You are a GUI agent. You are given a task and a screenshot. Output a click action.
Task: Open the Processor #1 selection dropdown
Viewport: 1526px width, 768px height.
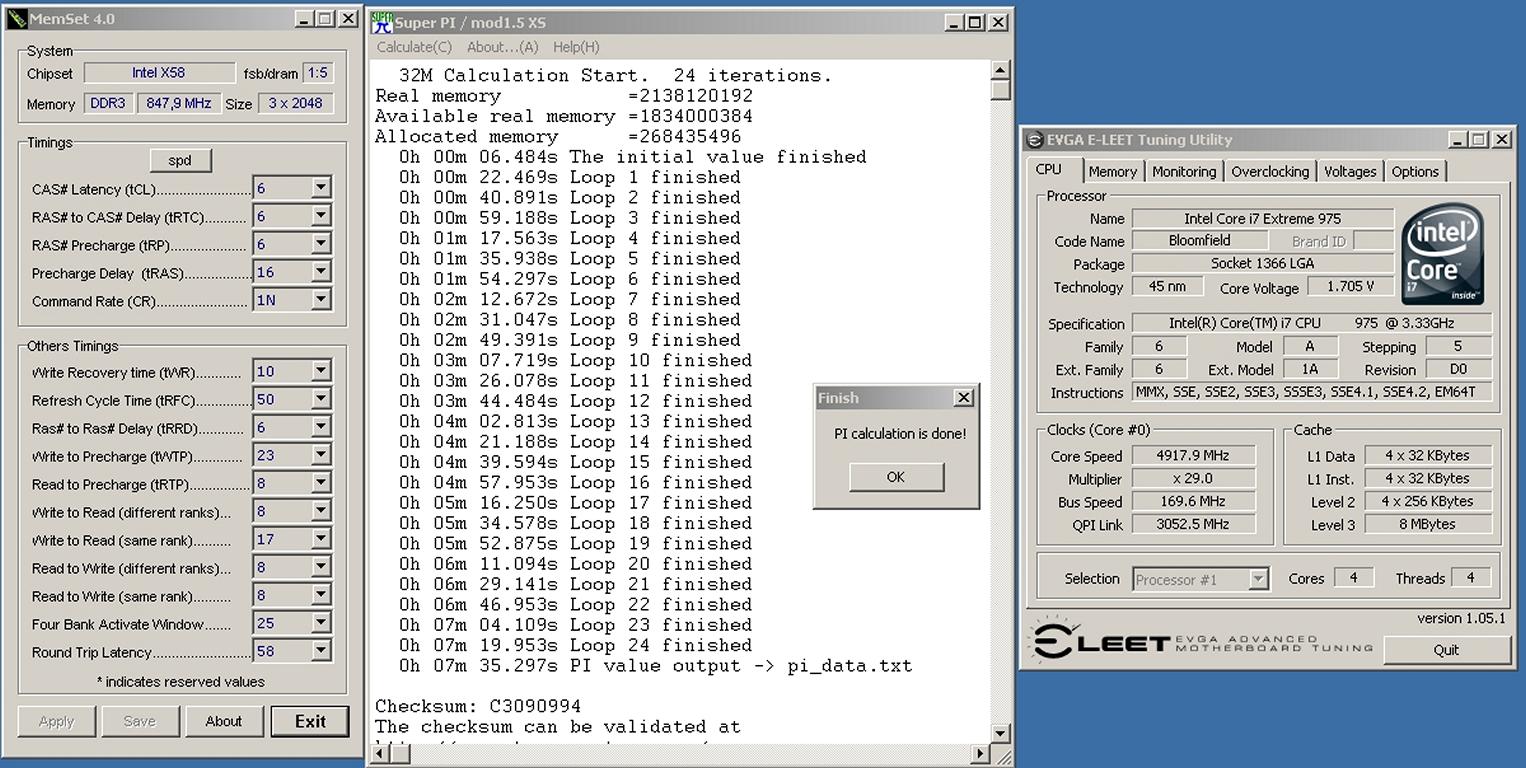coord(1258,579)
